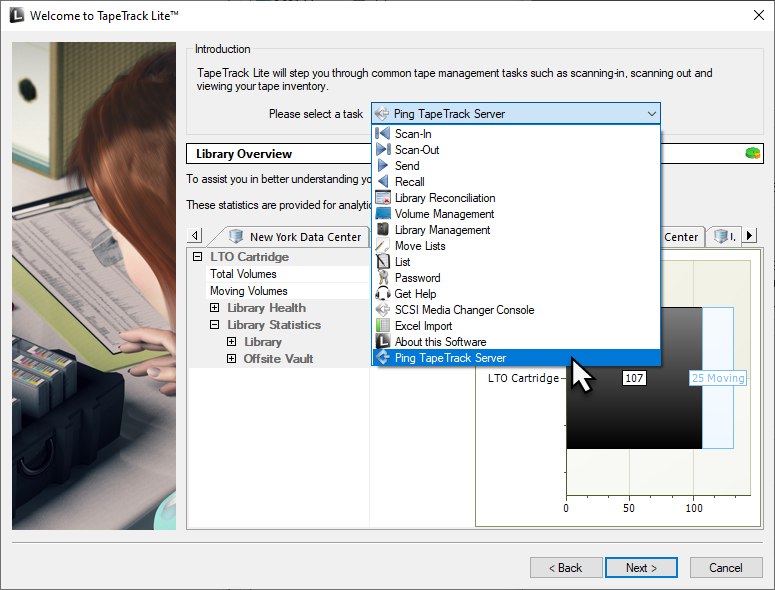Screen dimensions: 775x590
Task: Select SCSI Media Changer Console entry
Action: coord(516,309)
